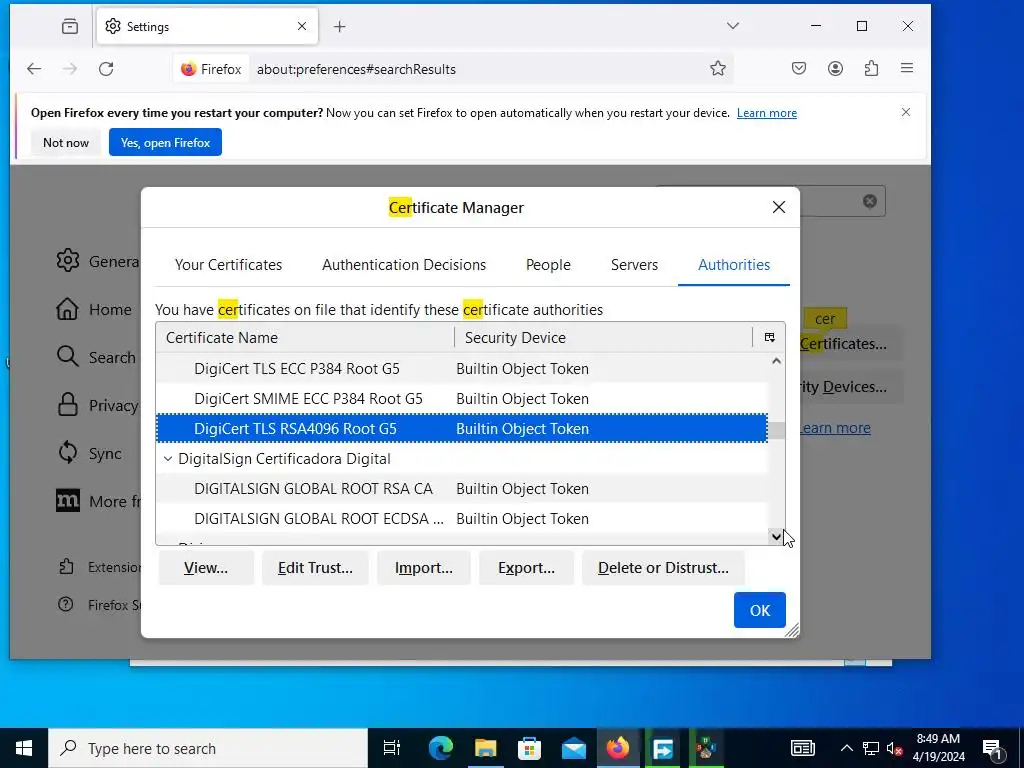Screen dimensions: 1024x768
Task: Switch to Servers tab
Action: point(634,264)
